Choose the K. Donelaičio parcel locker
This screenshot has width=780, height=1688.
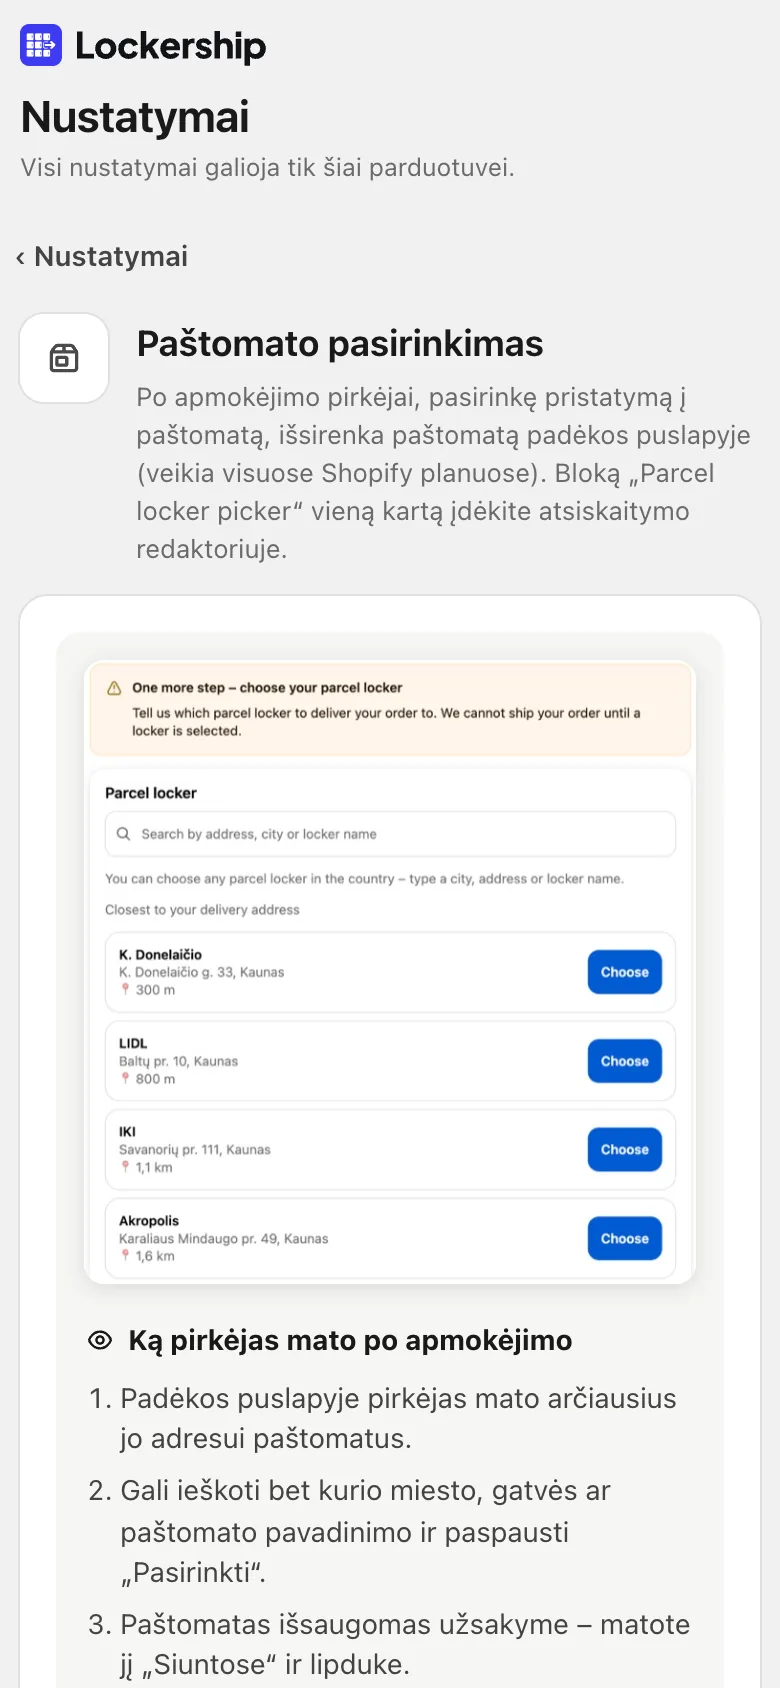point(624,972)
